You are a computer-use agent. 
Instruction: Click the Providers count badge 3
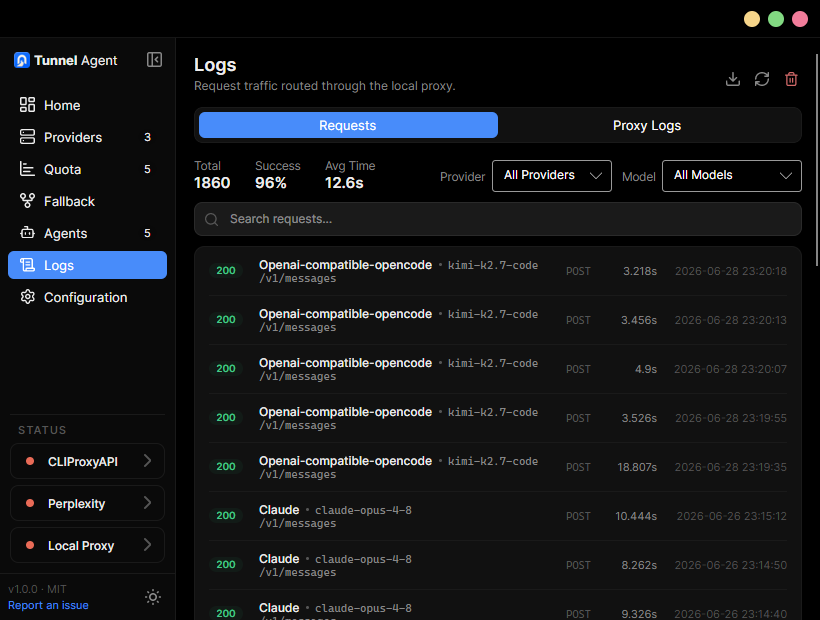point(147,137)
